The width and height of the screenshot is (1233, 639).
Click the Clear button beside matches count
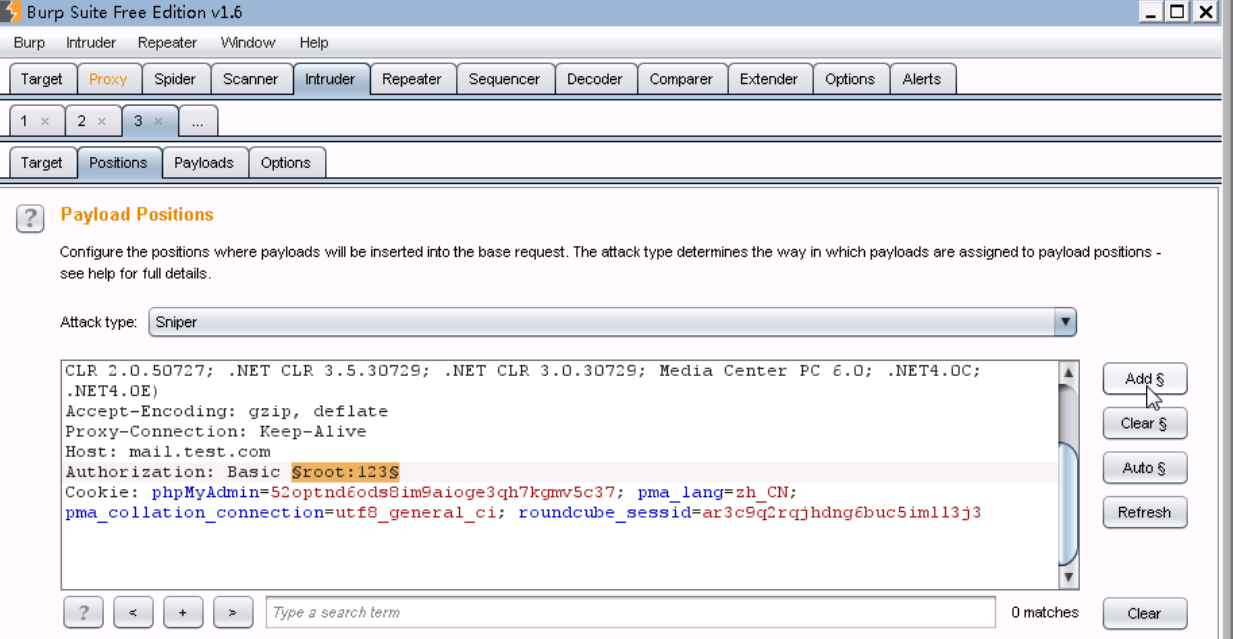tap(1145, 613)
